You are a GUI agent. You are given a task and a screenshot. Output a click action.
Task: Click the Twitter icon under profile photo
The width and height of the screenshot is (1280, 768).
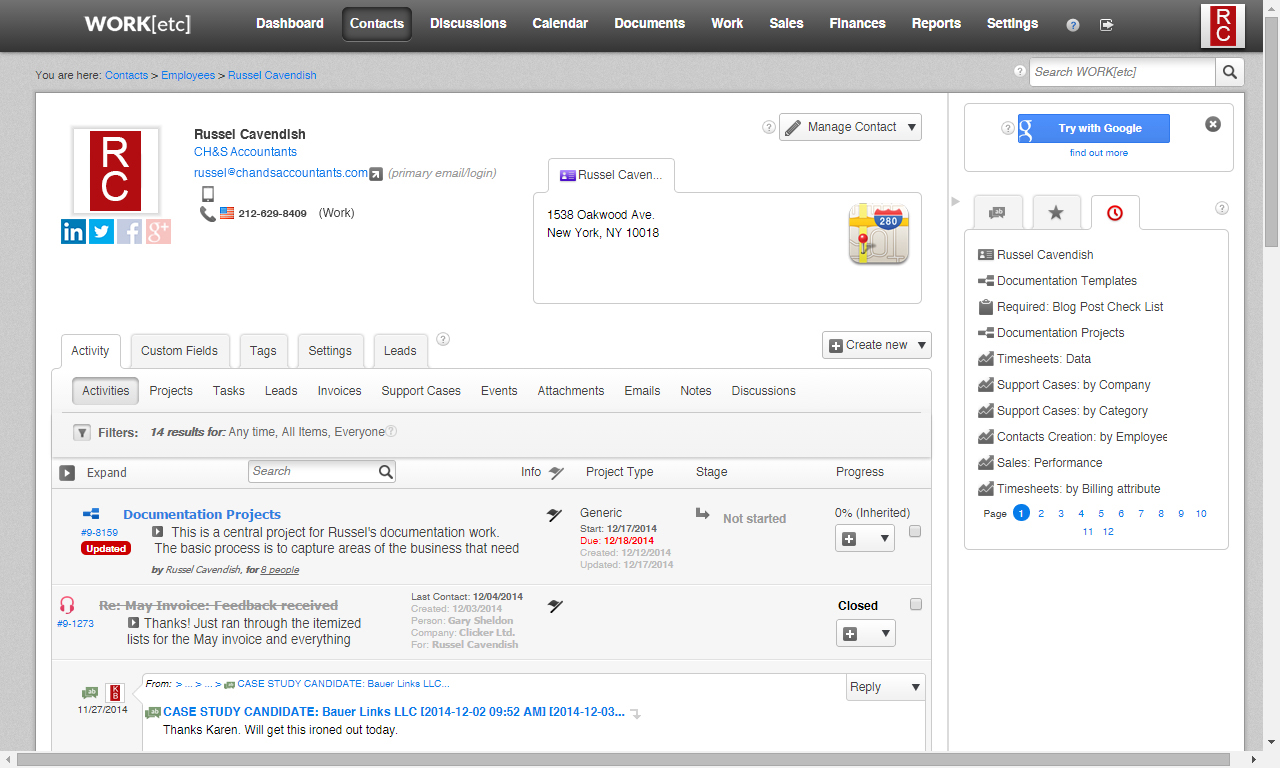pos(101,232)
